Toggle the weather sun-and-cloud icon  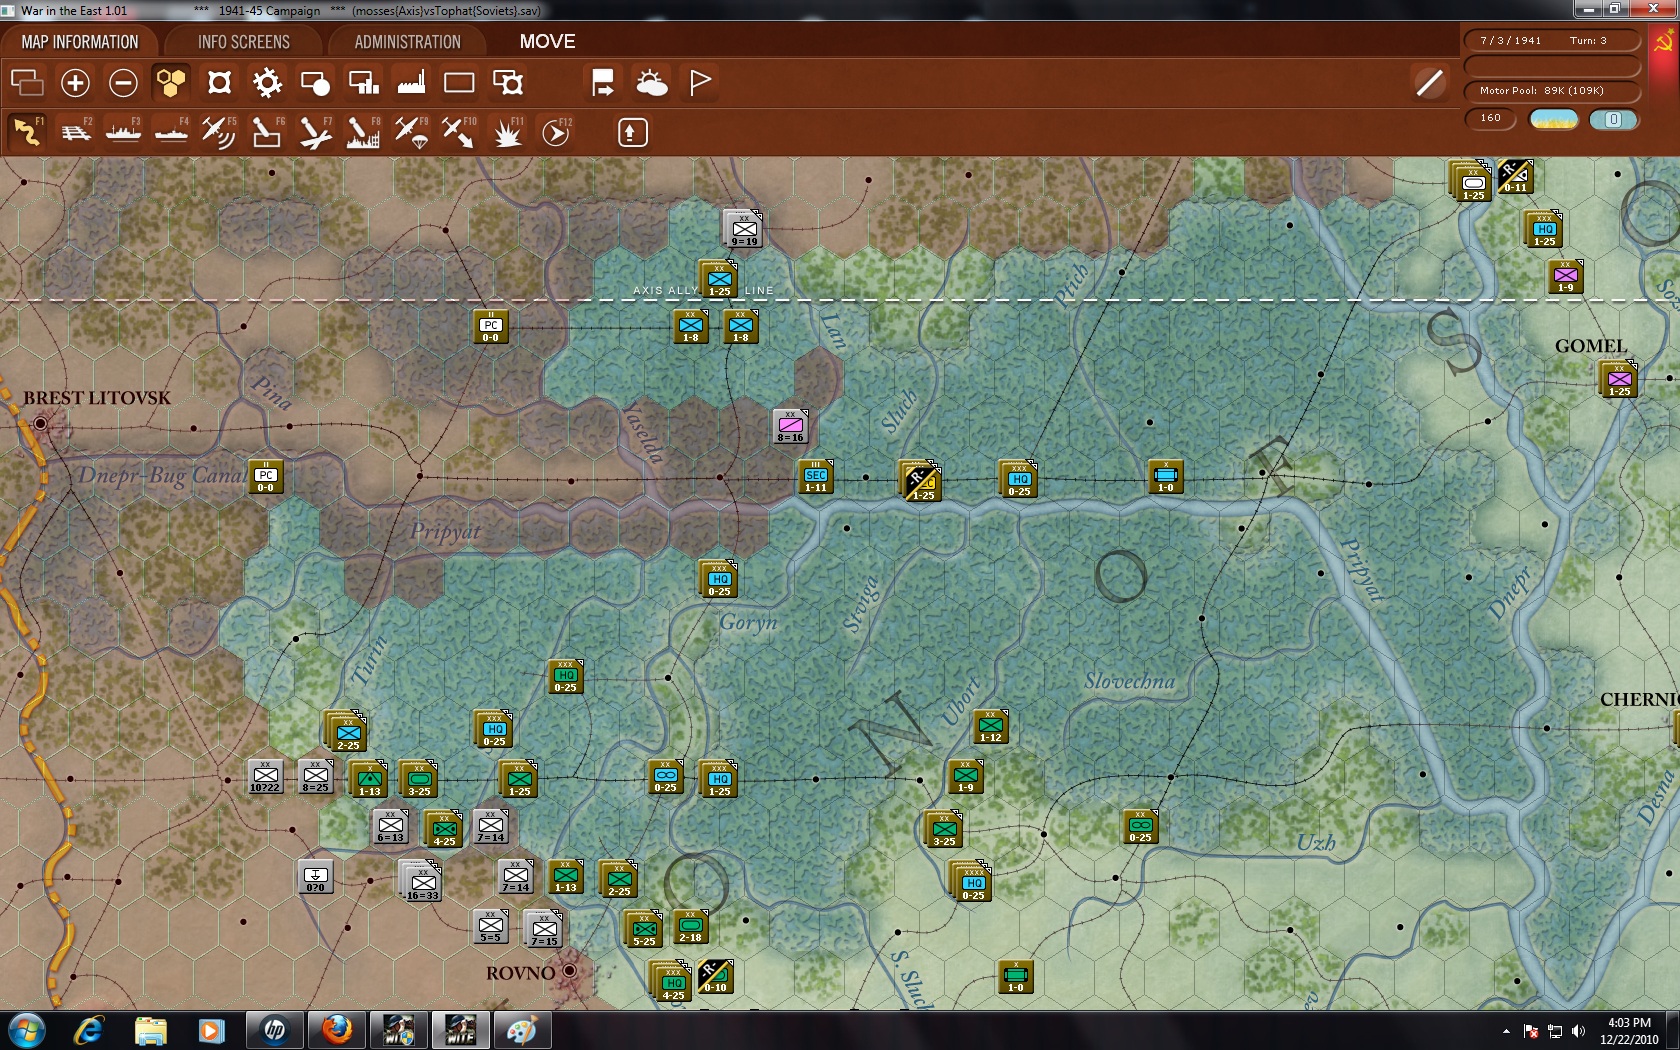click(x=652, y=83)
